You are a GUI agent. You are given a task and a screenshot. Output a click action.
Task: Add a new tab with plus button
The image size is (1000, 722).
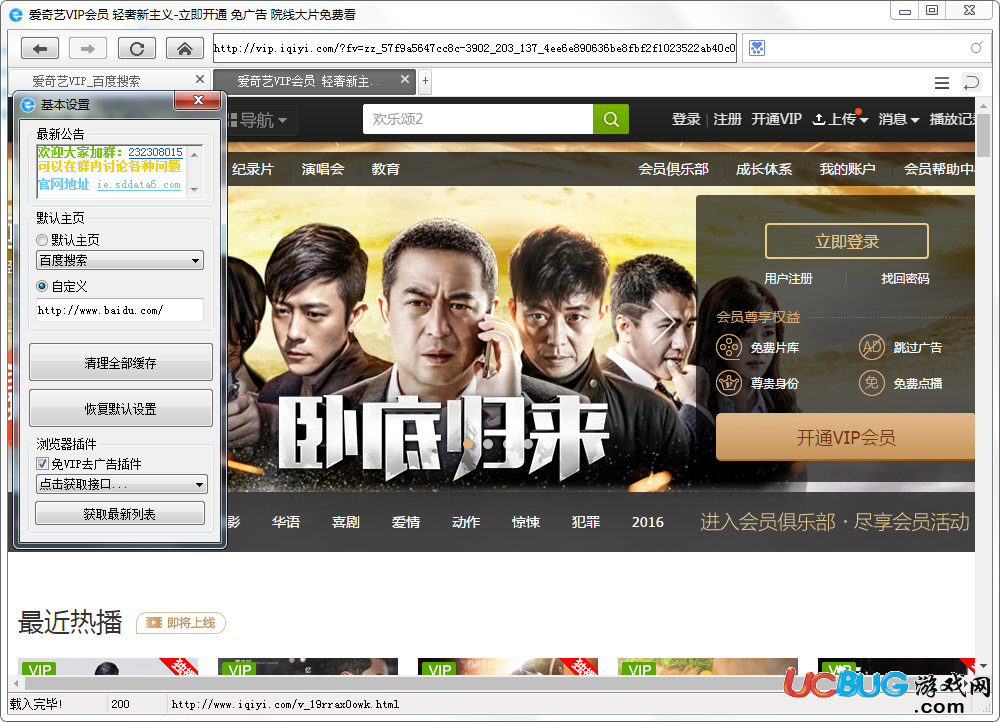[425, 81]
